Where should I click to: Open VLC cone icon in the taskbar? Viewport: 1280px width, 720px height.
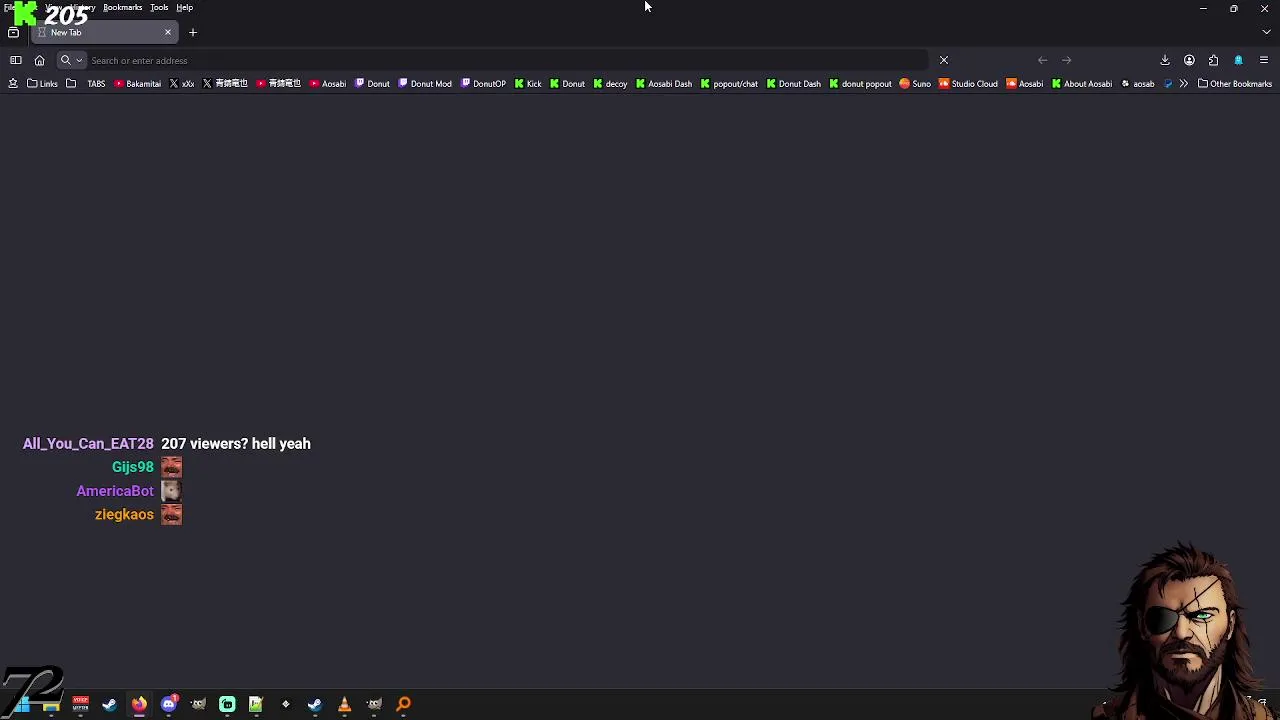(344, 704)
